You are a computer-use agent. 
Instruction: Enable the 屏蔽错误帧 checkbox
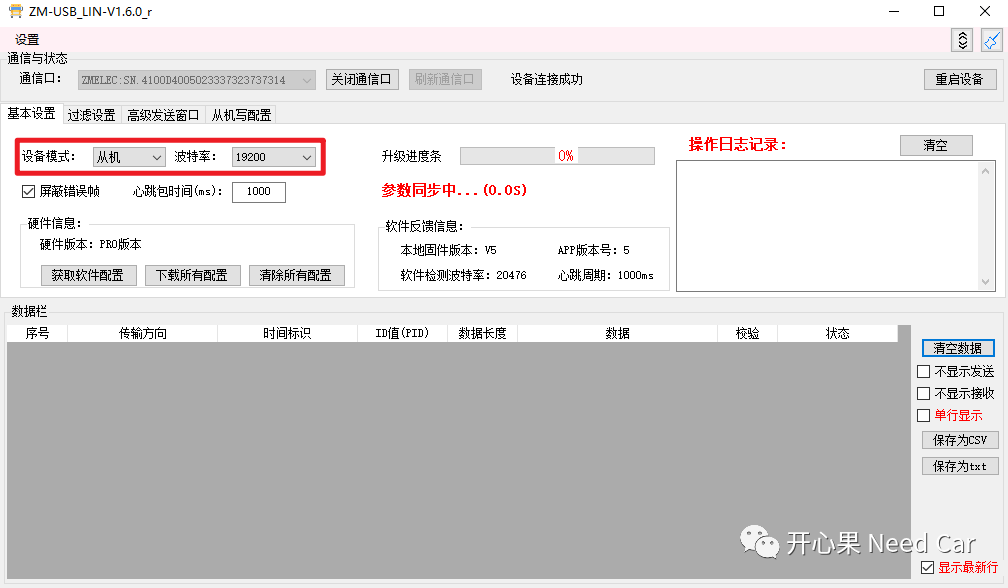tap(27, 191)
